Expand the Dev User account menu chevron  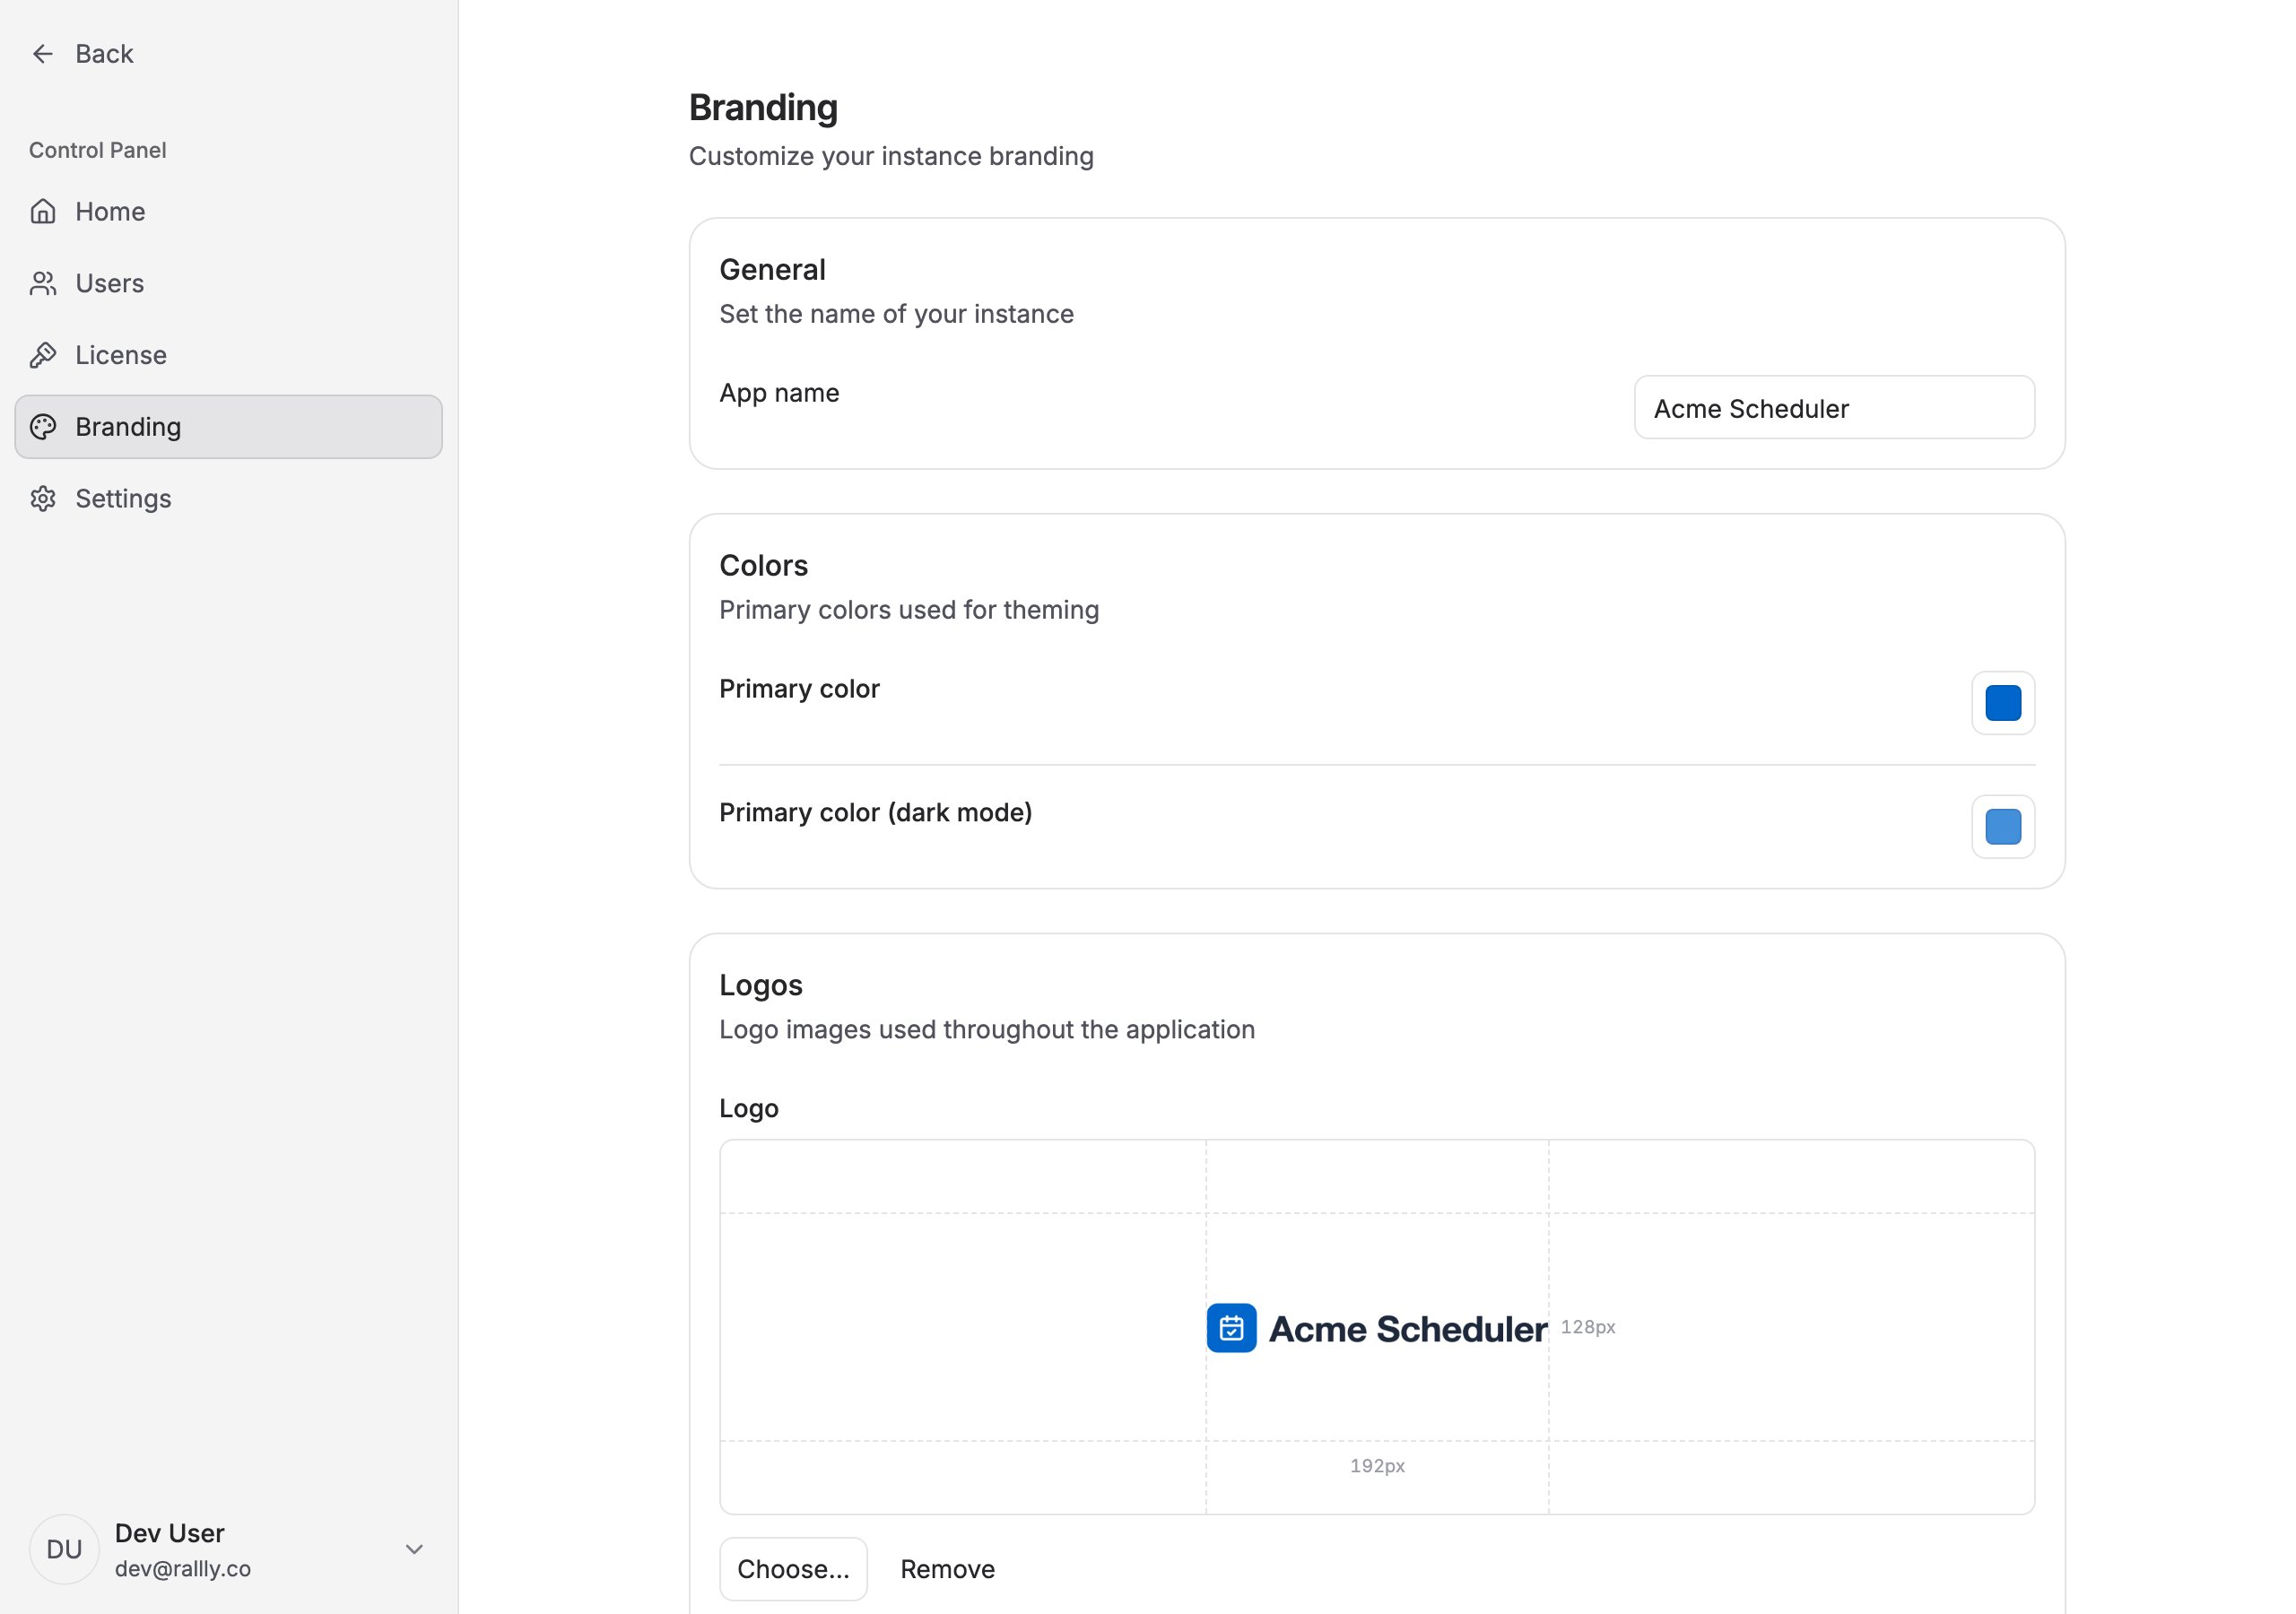(414, 1549)
